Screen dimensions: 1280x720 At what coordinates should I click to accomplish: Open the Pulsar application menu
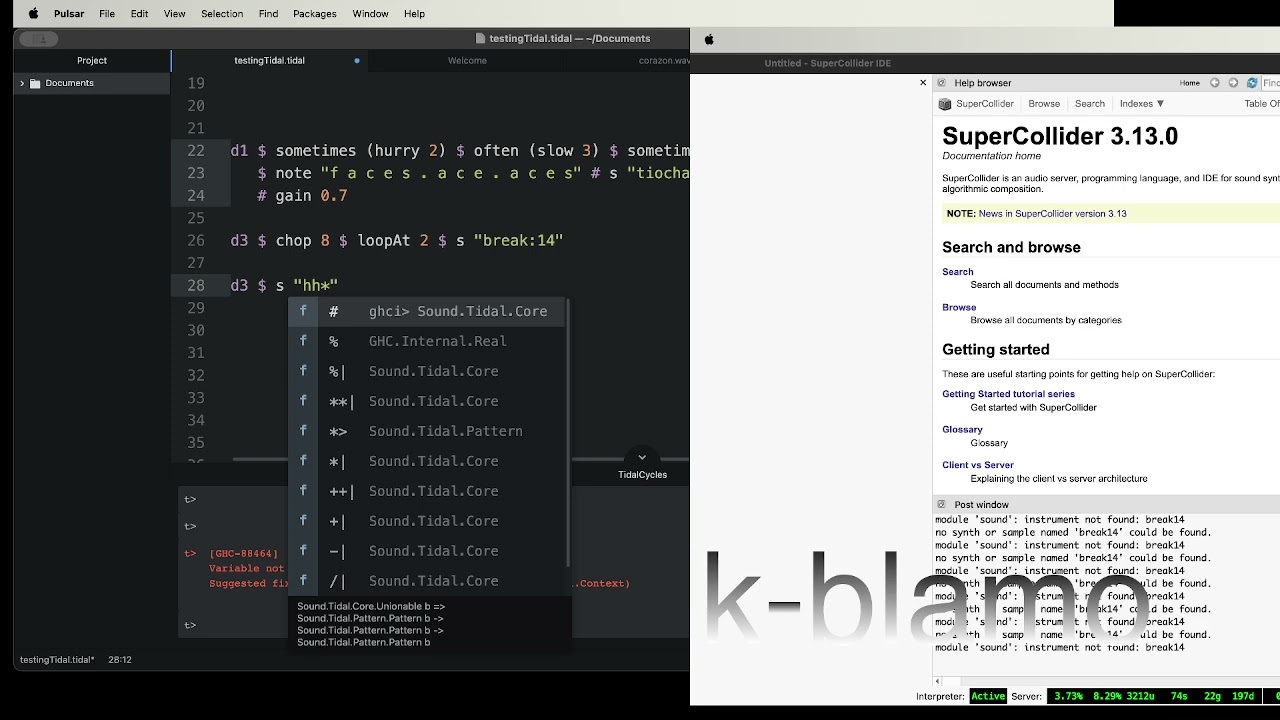tap(69, 14)
